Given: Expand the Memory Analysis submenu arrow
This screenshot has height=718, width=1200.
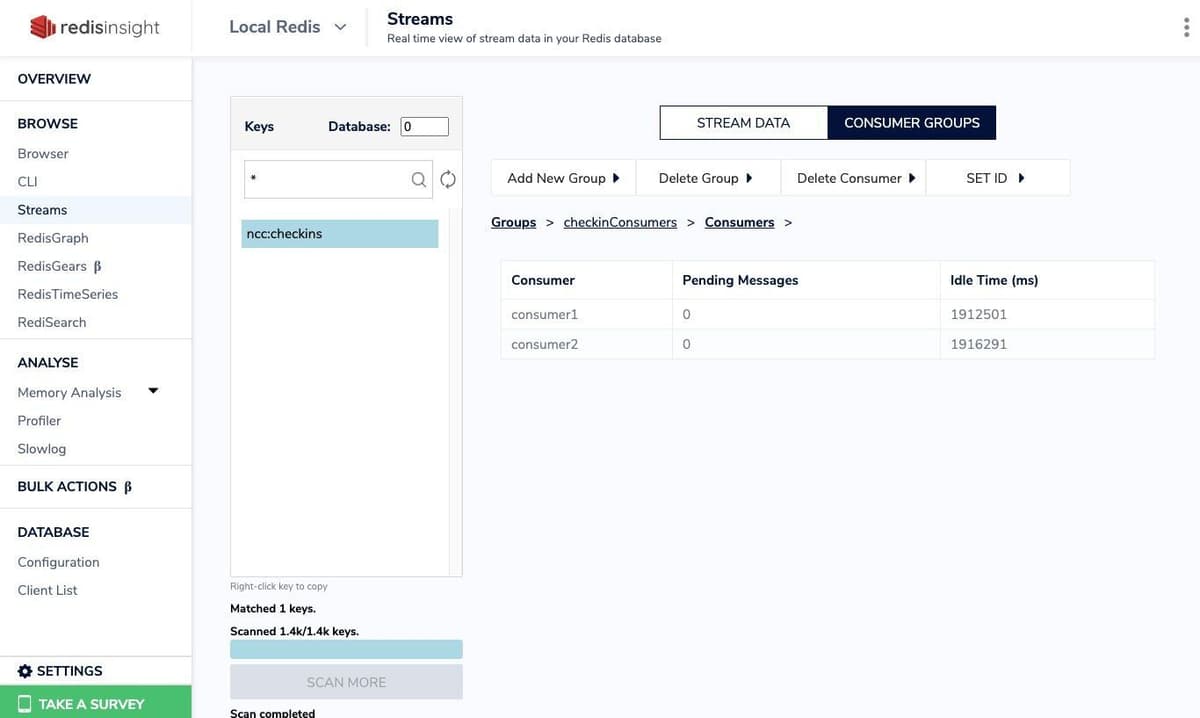Looking at the screenshot, I should click(x=153, y=391).
